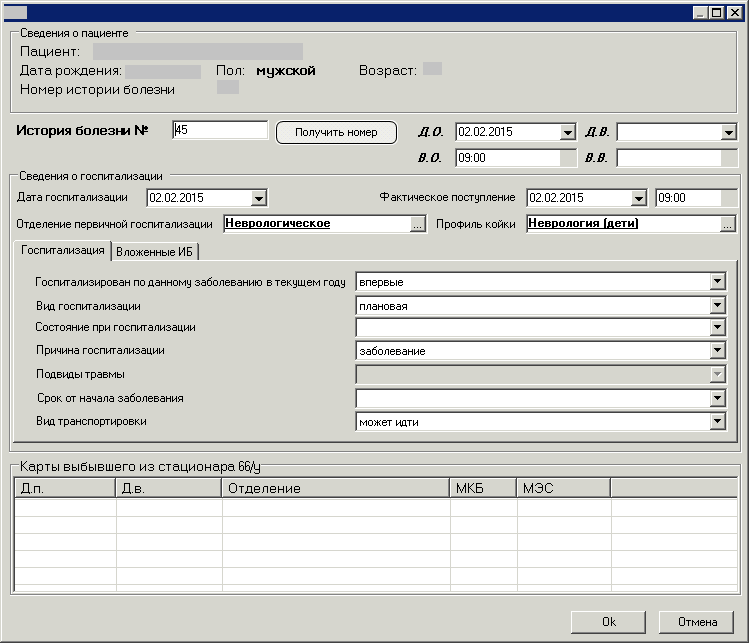Open the ellipsis picker next to 'Неврологическое'
Viewport: 749px width, 643px height.
(417, 224)
